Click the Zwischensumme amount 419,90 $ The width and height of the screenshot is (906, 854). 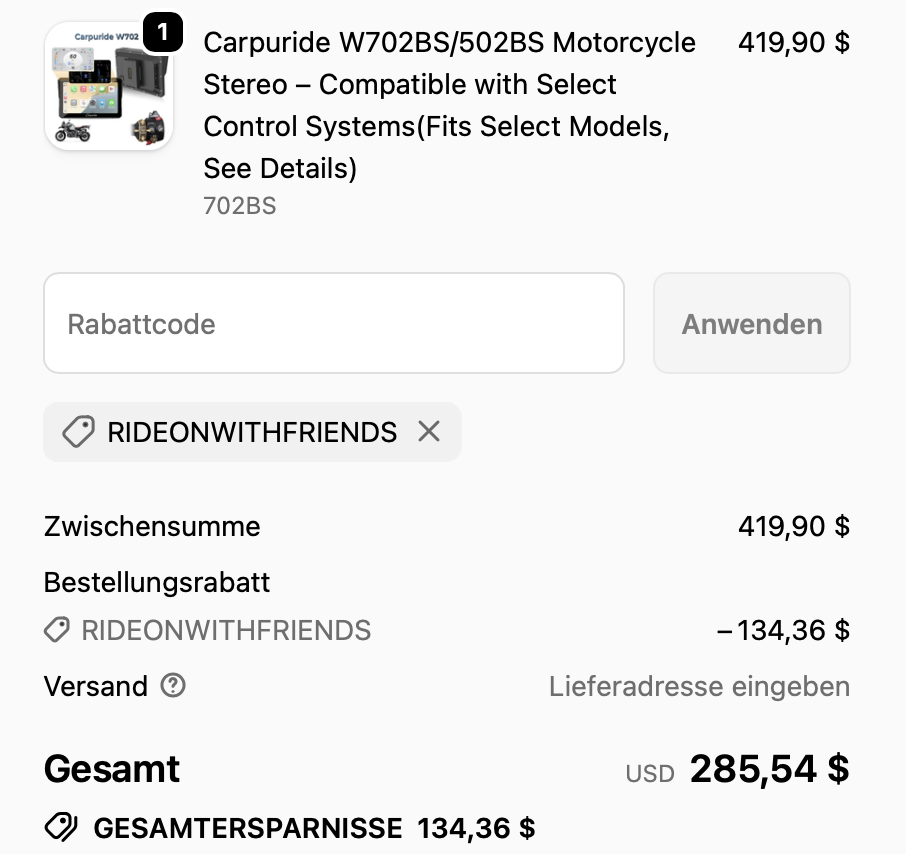pyautogui.click(x=793, y=526)
